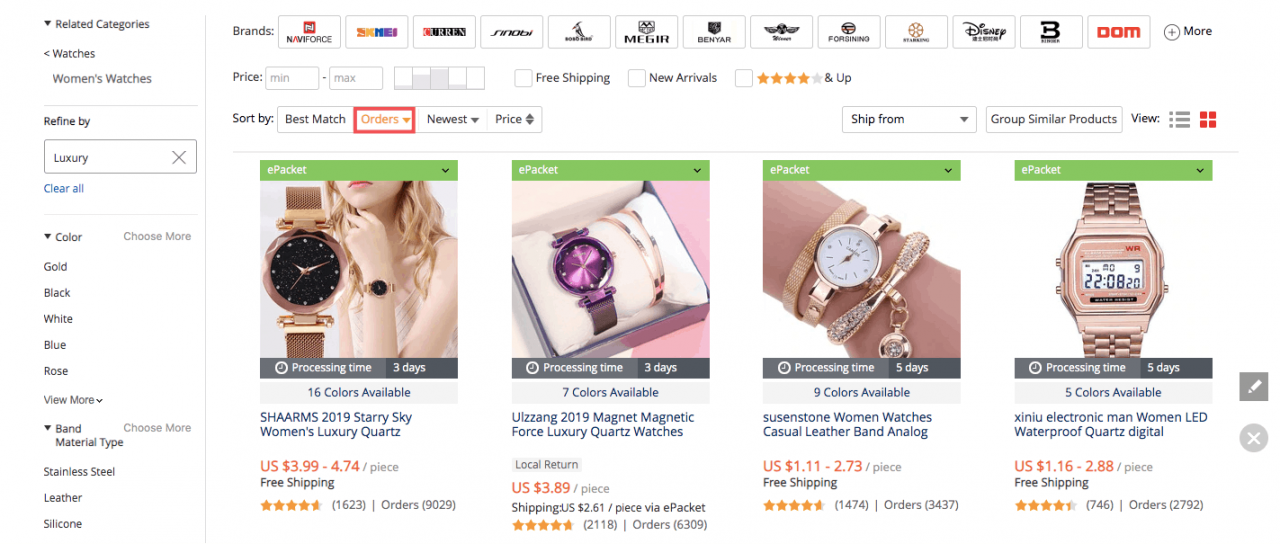This screenshot has height=544, width=1280.
Task: Filter by CURREN brand logo
Action: 444,32
